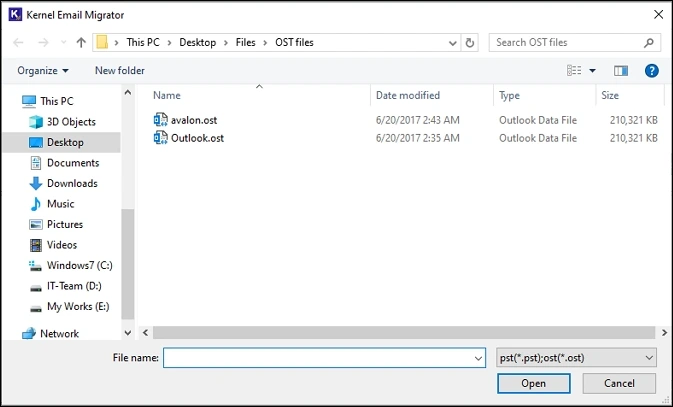Click the My Works (E:) drive icon
The image size is (673, 407).
[36, 308]
